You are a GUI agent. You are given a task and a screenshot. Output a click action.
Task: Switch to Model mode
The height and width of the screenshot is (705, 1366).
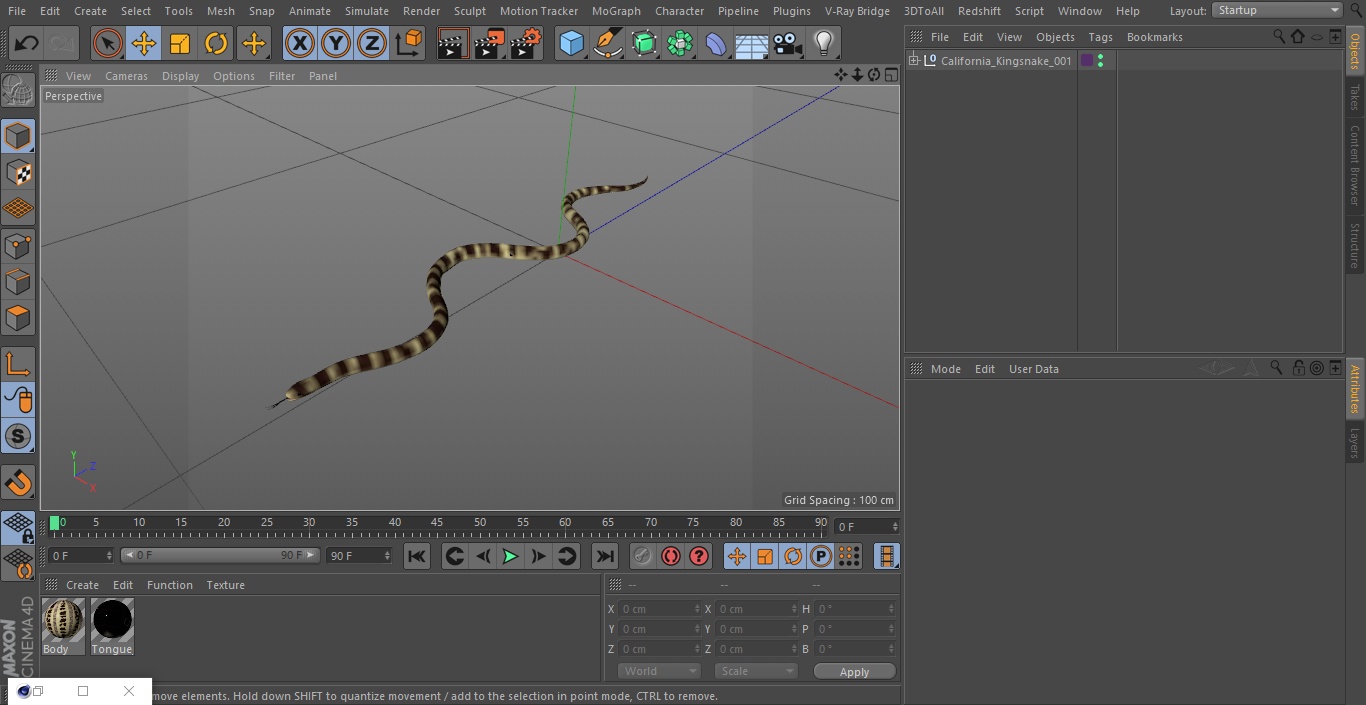coord(18,136)
